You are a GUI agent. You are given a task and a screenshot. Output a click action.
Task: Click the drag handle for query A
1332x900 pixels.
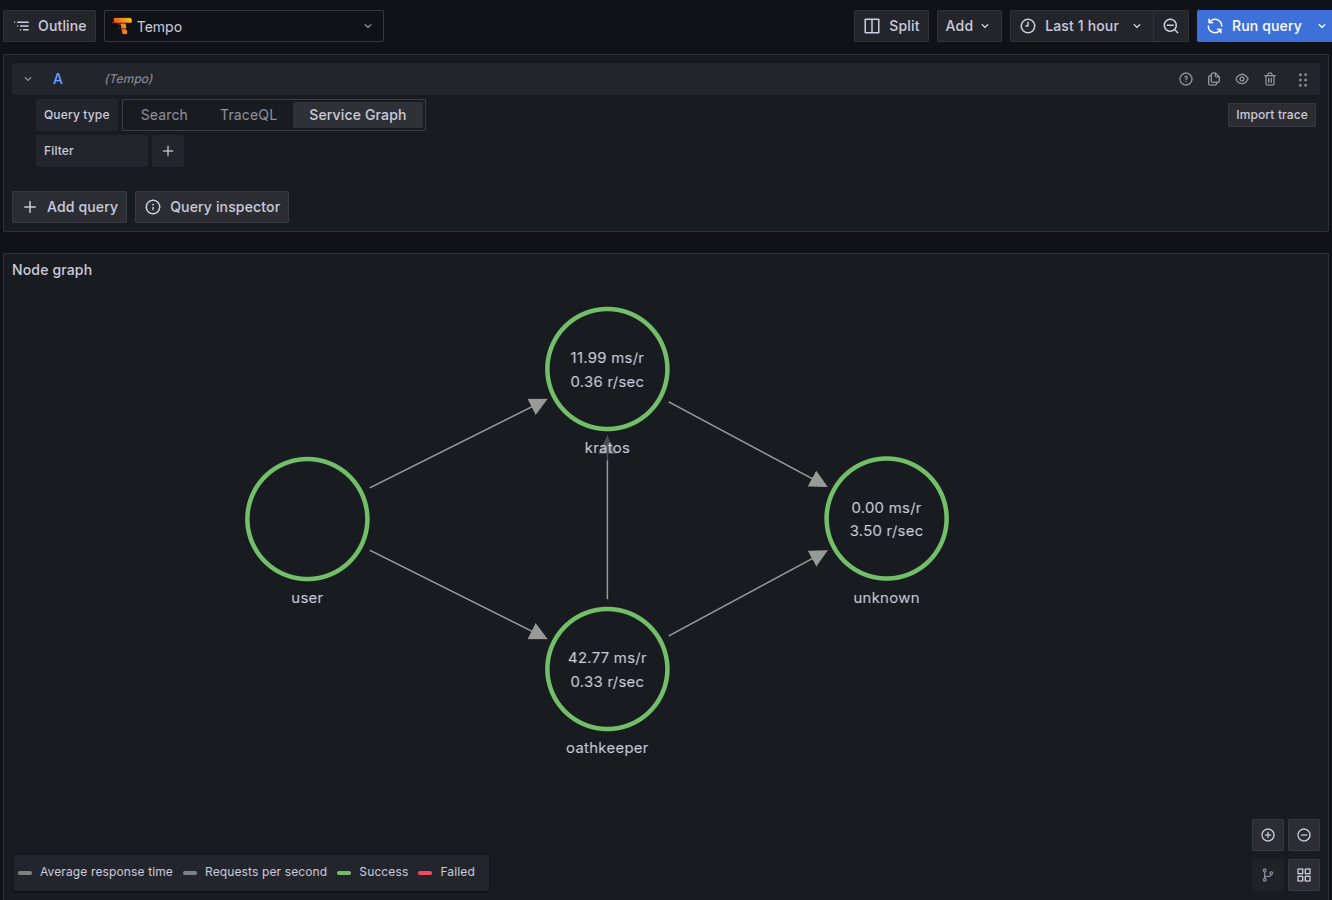(1302, 79)
